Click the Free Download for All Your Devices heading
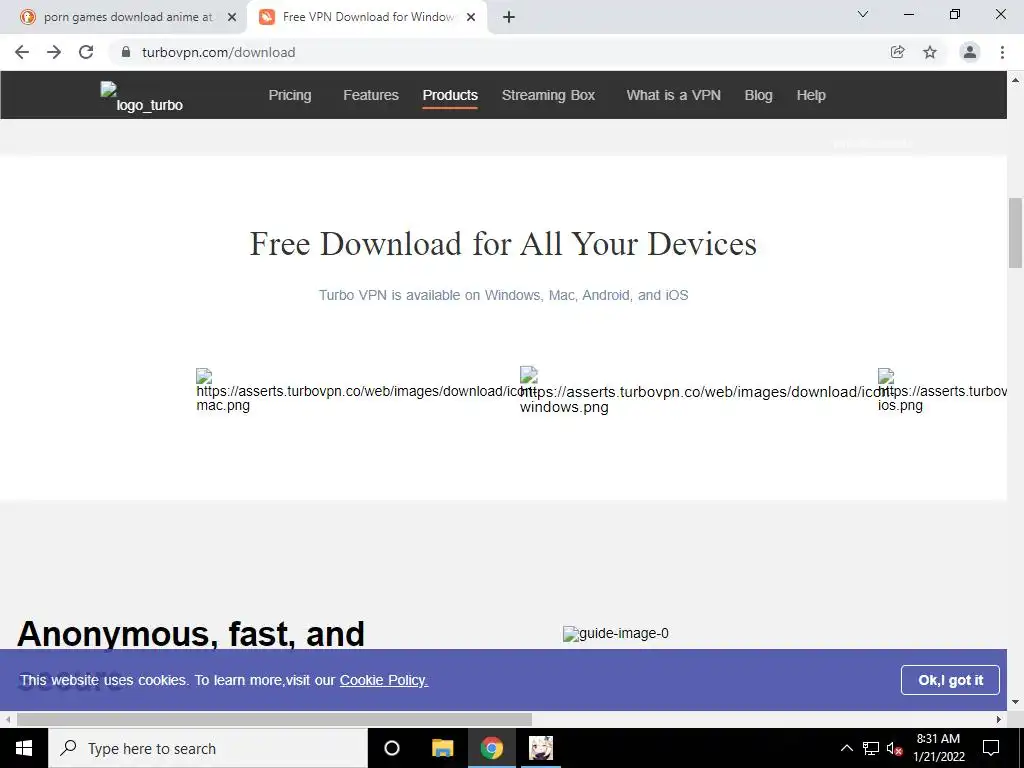This screenshot has height=768, width=1024. coord(503,244)
